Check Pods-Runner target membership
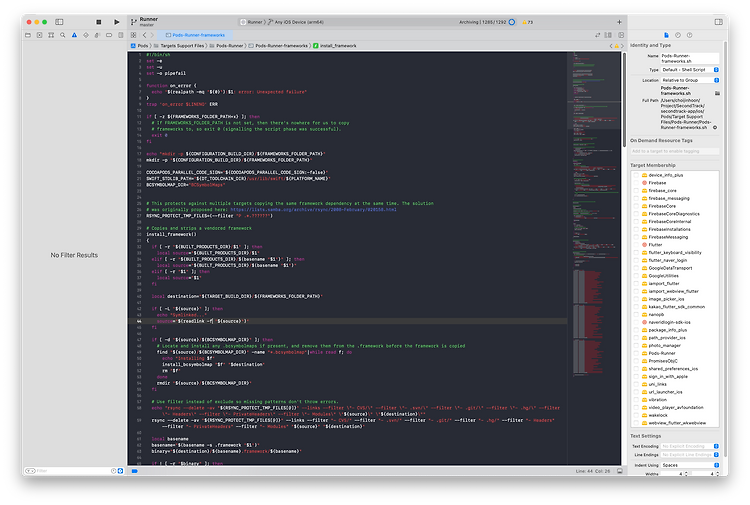Viewport: 750px width, 505px height. point(636,353)
